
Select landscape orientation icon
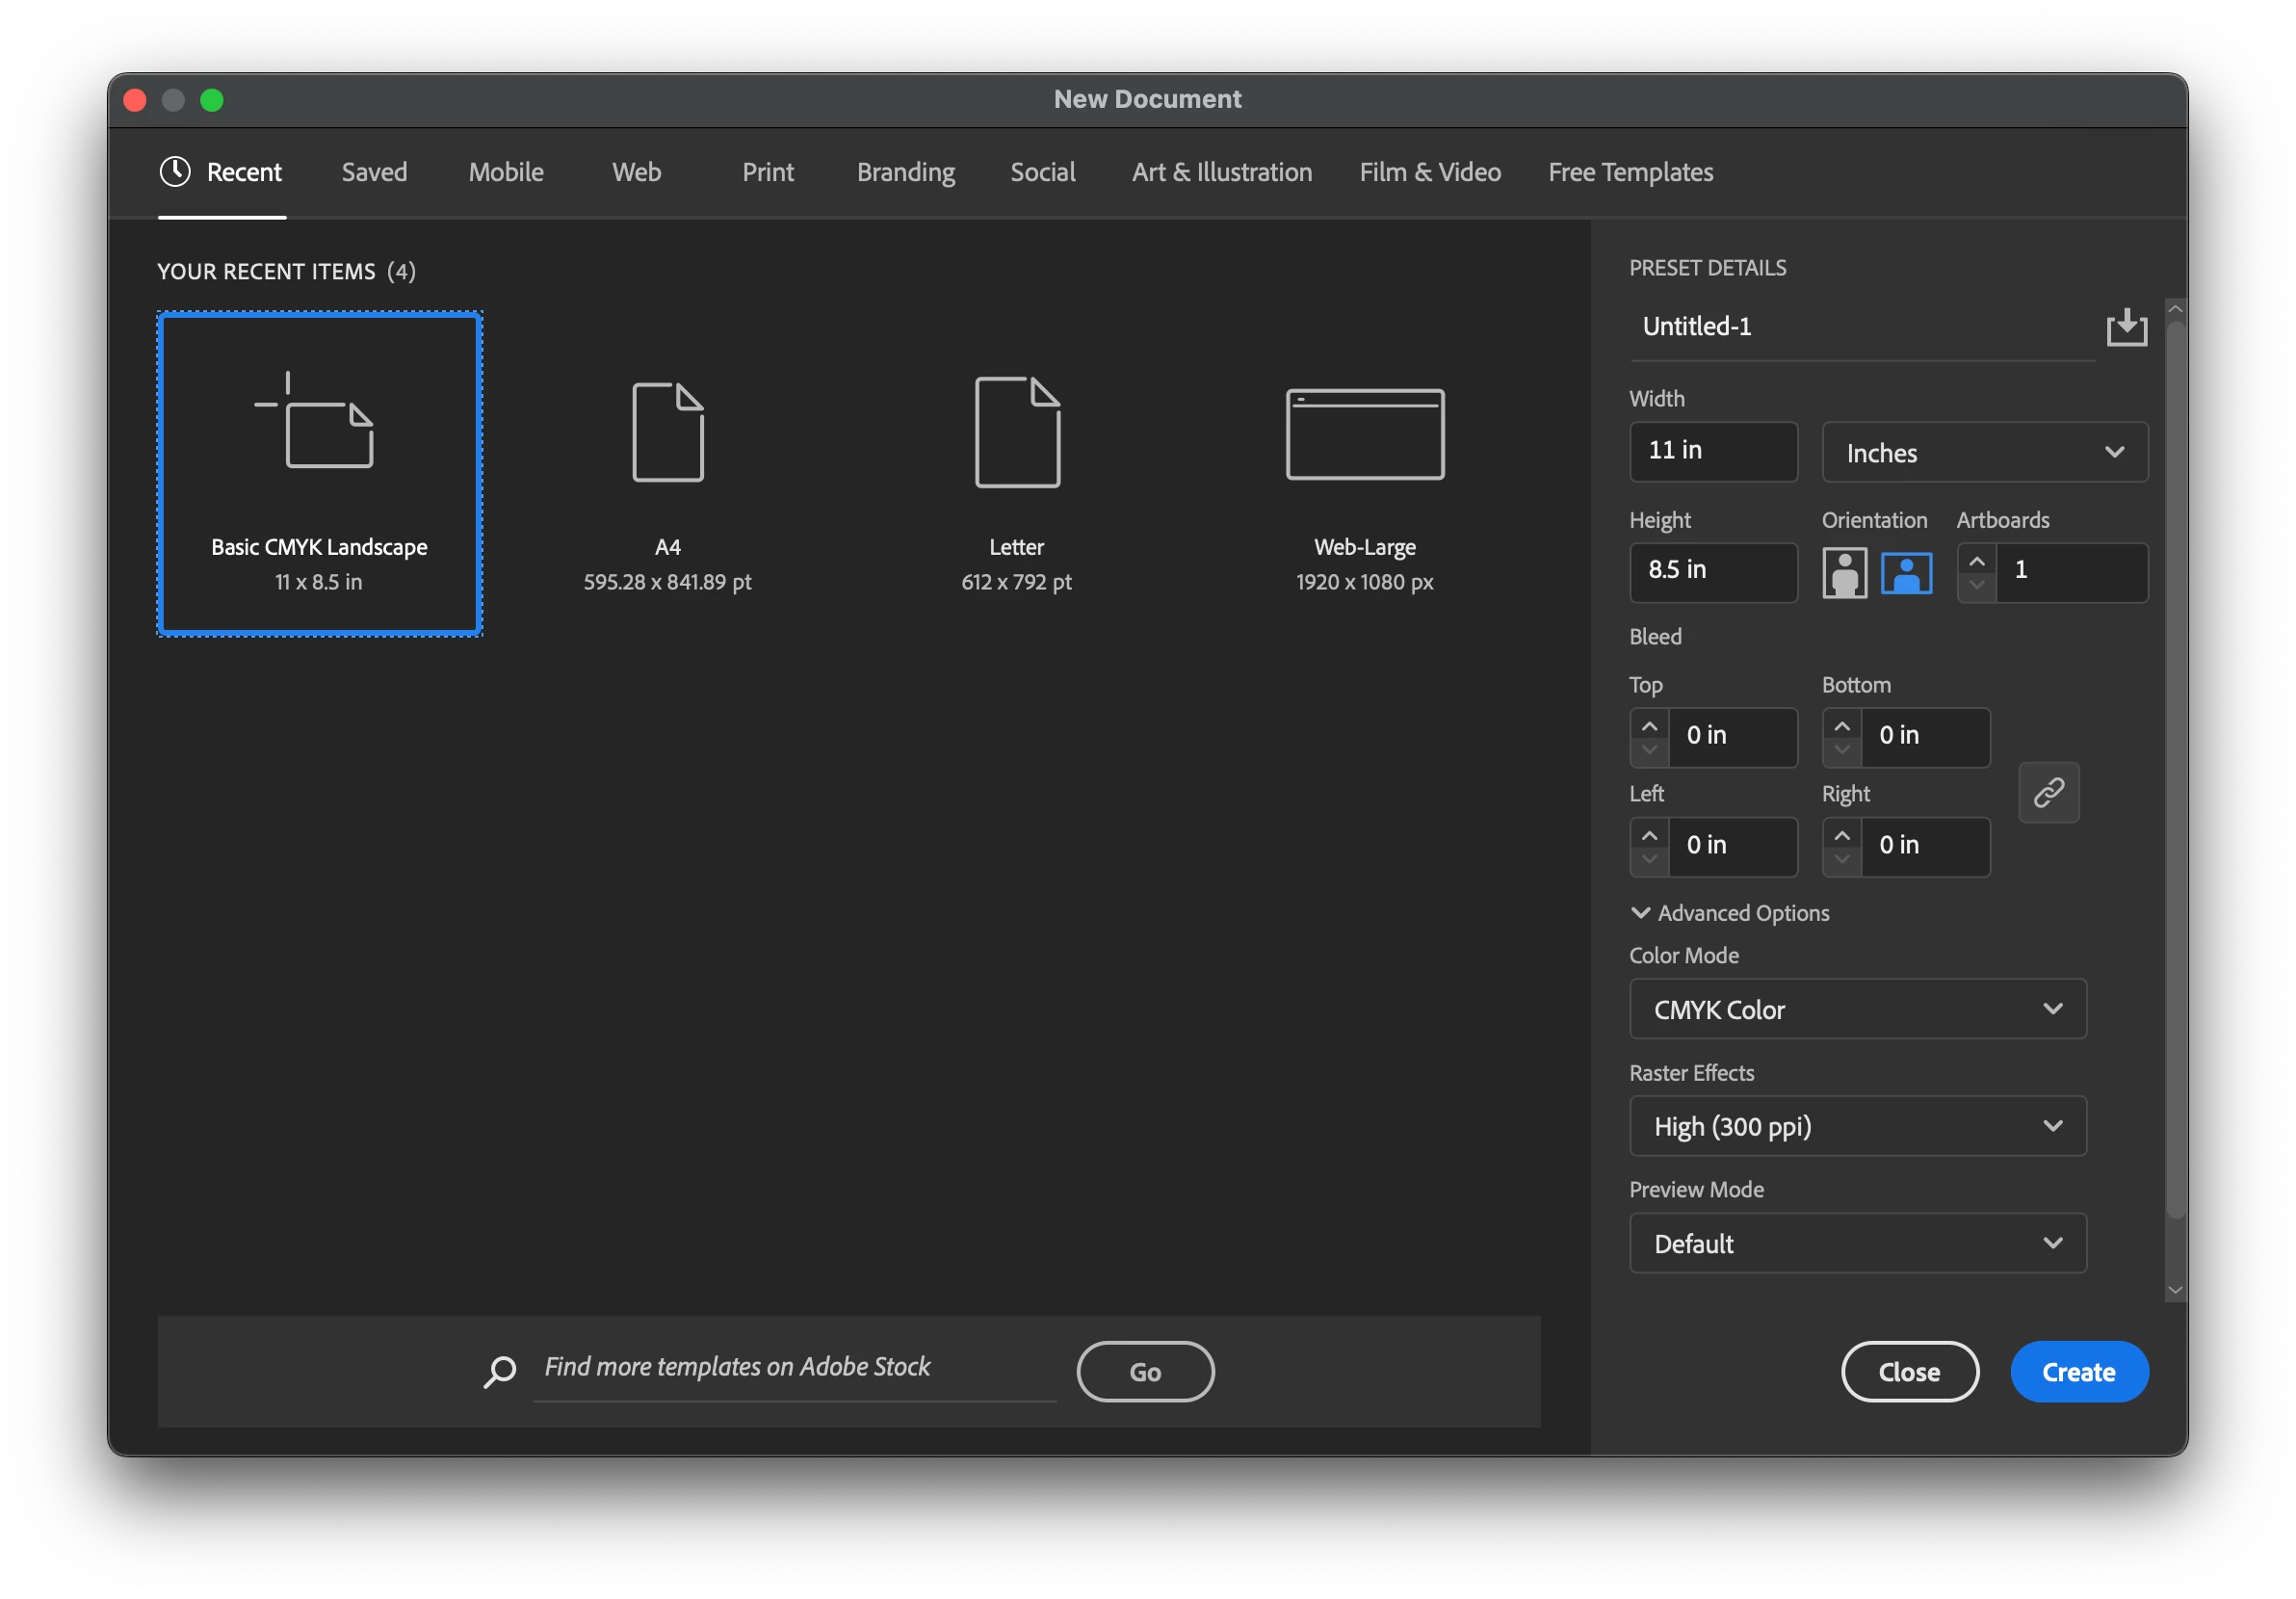coord(1906,573)
